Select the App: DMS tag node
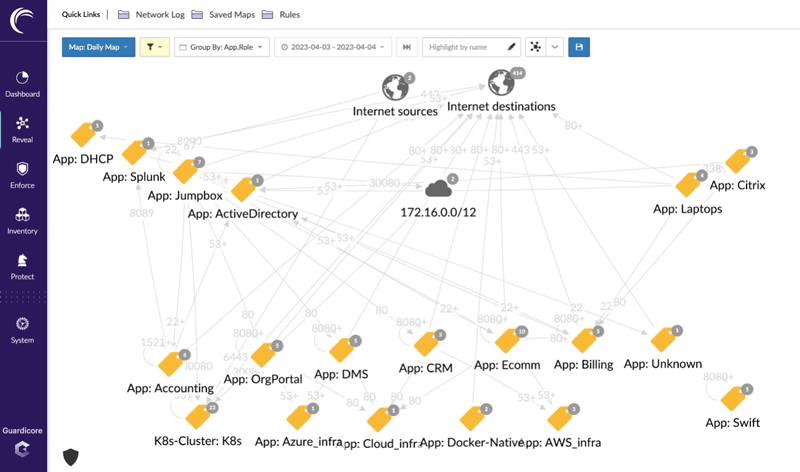Image resolution: width=800 pixels, height=472 pixels. [341, 350]
